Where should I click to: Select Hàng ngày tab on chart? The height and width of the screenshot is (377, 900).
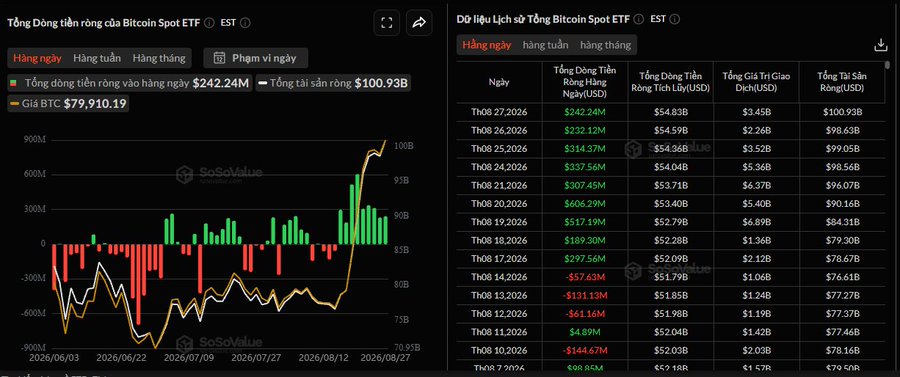pyautogui.click(x=37, y=58)
